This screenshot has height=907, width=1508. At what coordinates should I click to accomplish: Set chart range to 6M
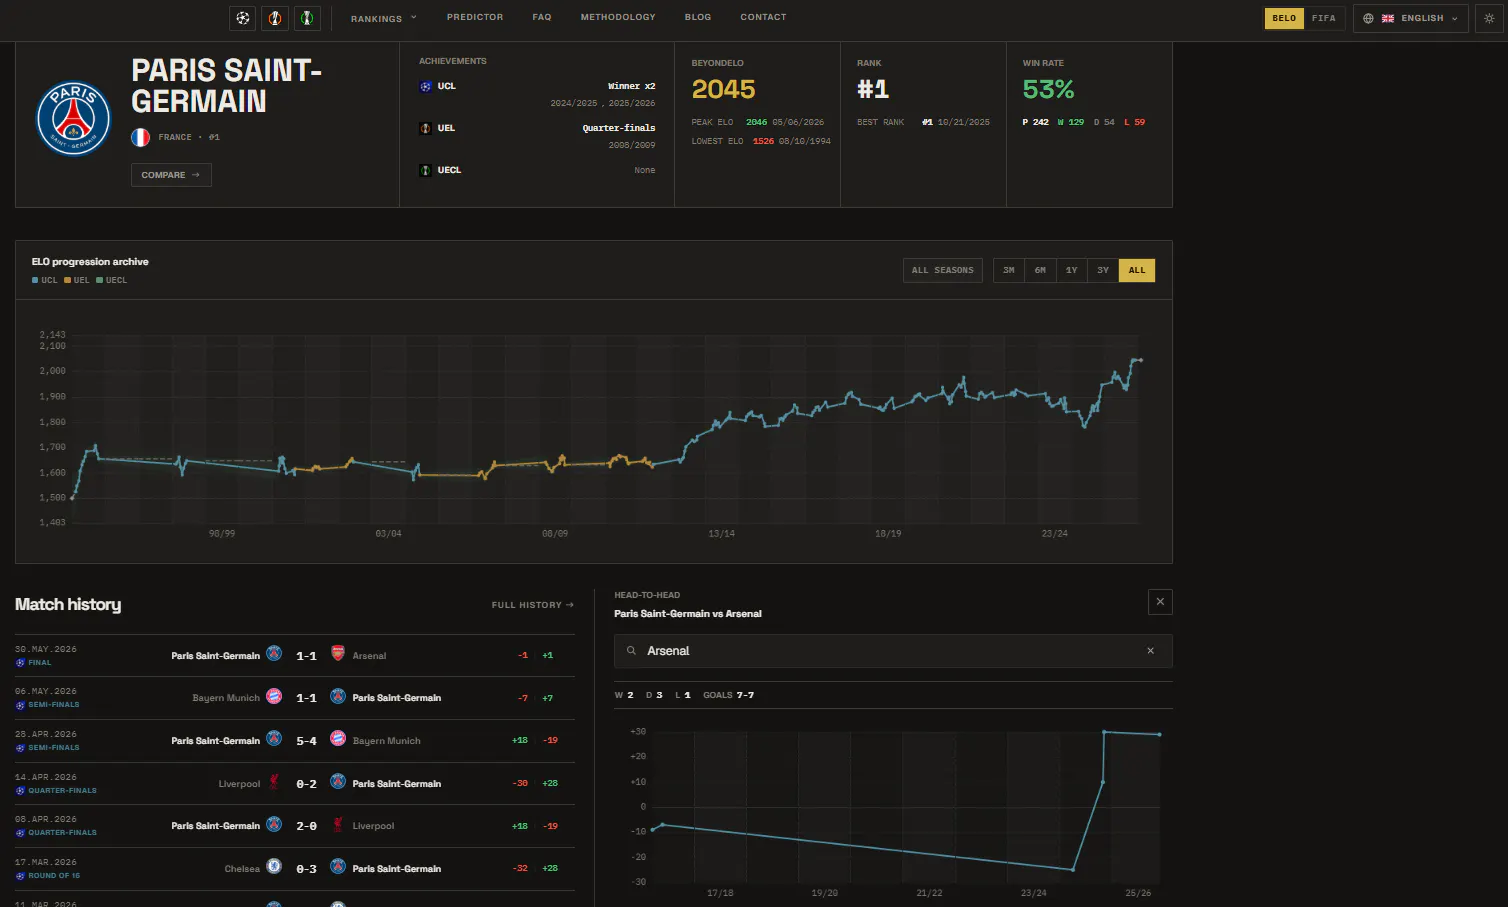point(1040,270)
